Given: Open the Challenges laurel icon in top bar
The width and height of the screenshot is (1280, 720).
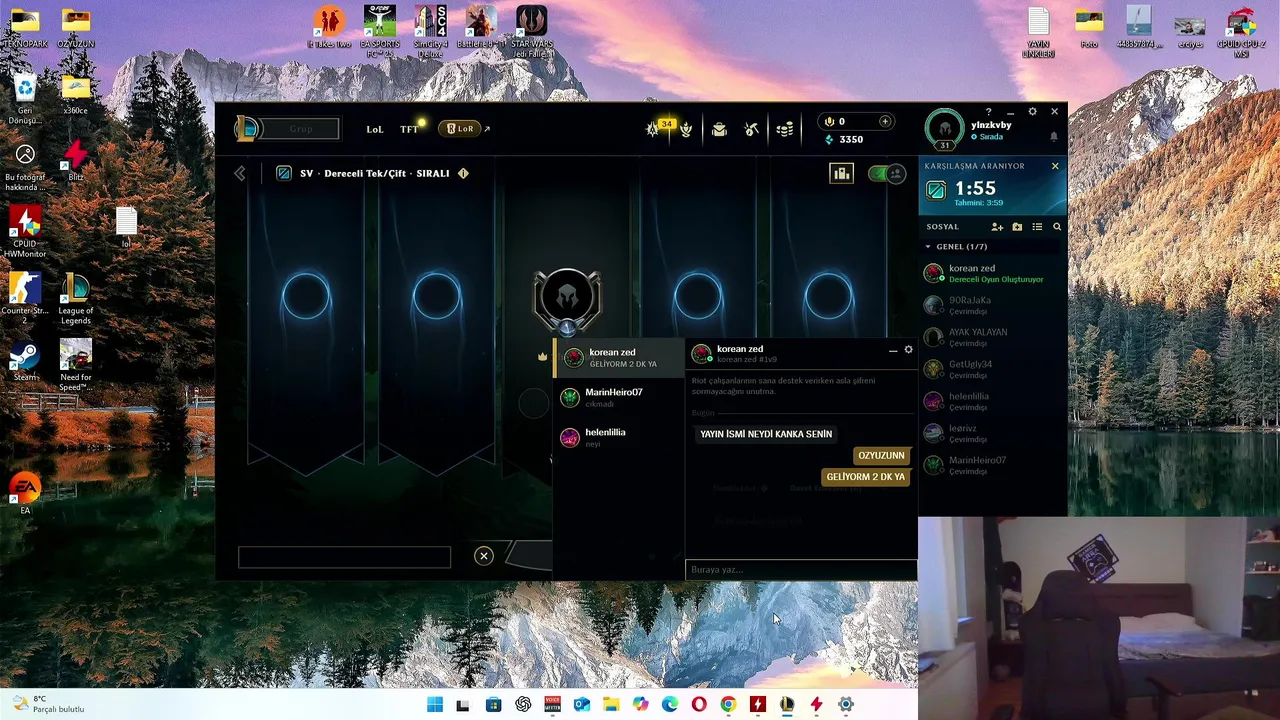Looking at the screenshot, I should point(686,129).
